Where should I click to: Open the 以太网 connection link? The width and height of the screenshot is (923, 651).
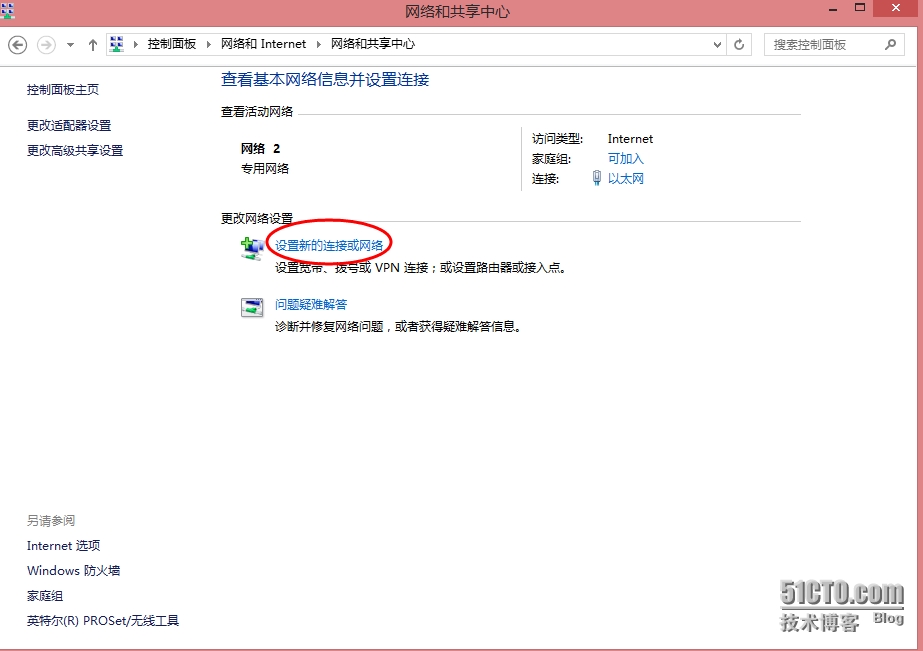coord(626,178)
